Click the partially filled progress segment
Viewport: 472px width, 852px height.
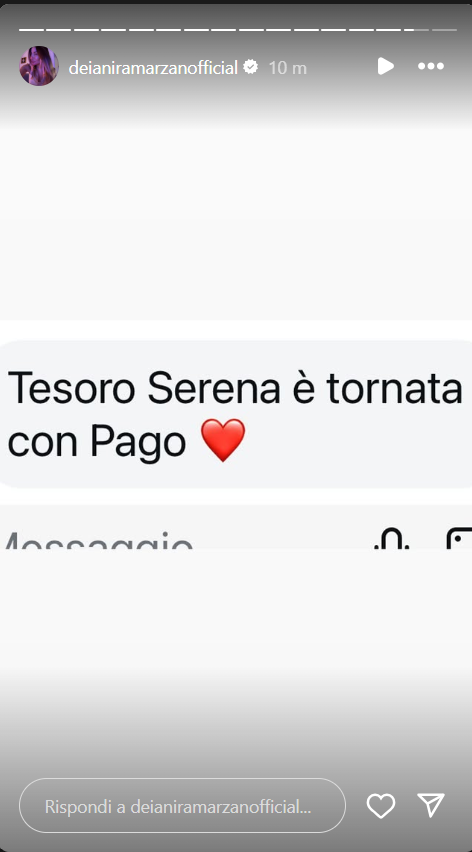(416, 30)
